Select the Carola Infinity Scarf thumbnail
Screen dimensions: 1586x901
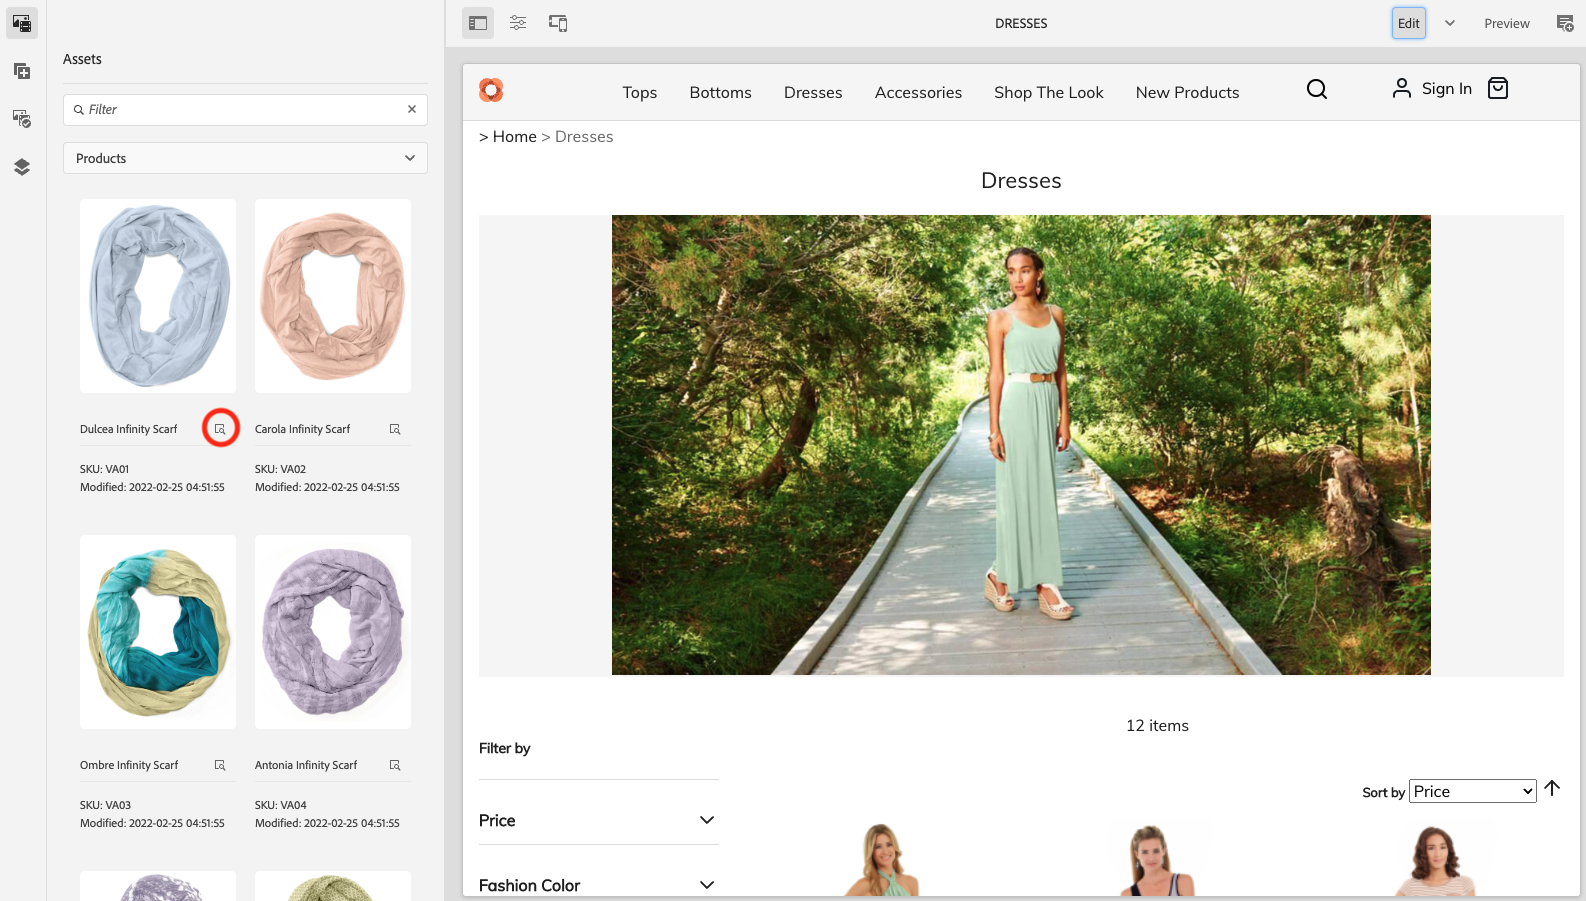tap(333, 296)
